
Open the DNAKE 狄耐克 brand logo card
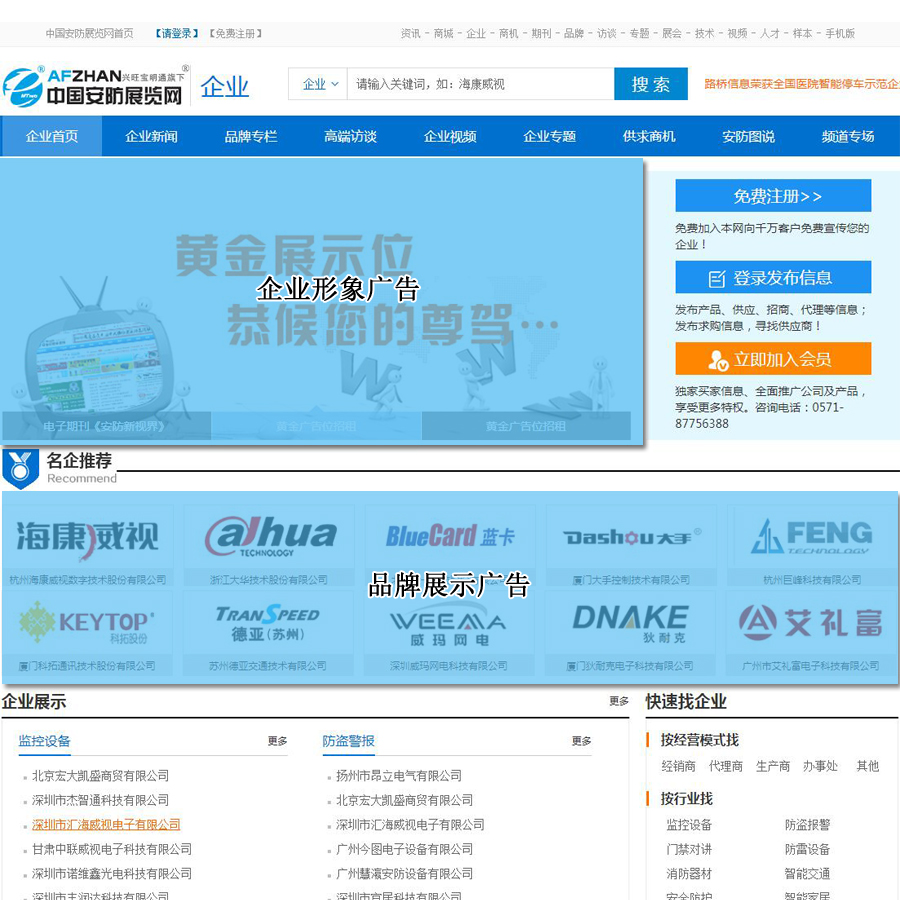(630, 633)
